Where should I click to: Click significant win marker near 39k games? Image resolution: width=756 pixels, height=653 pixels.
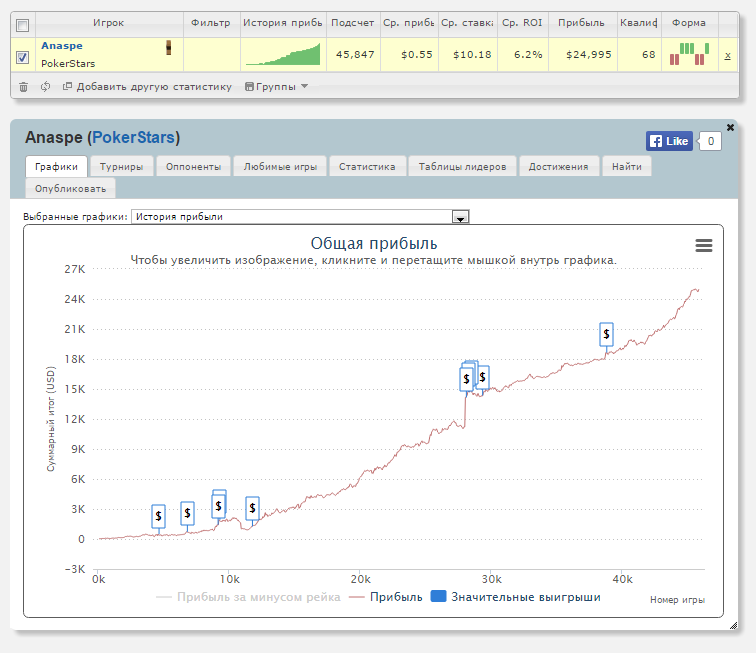click(x=606, y=334)
